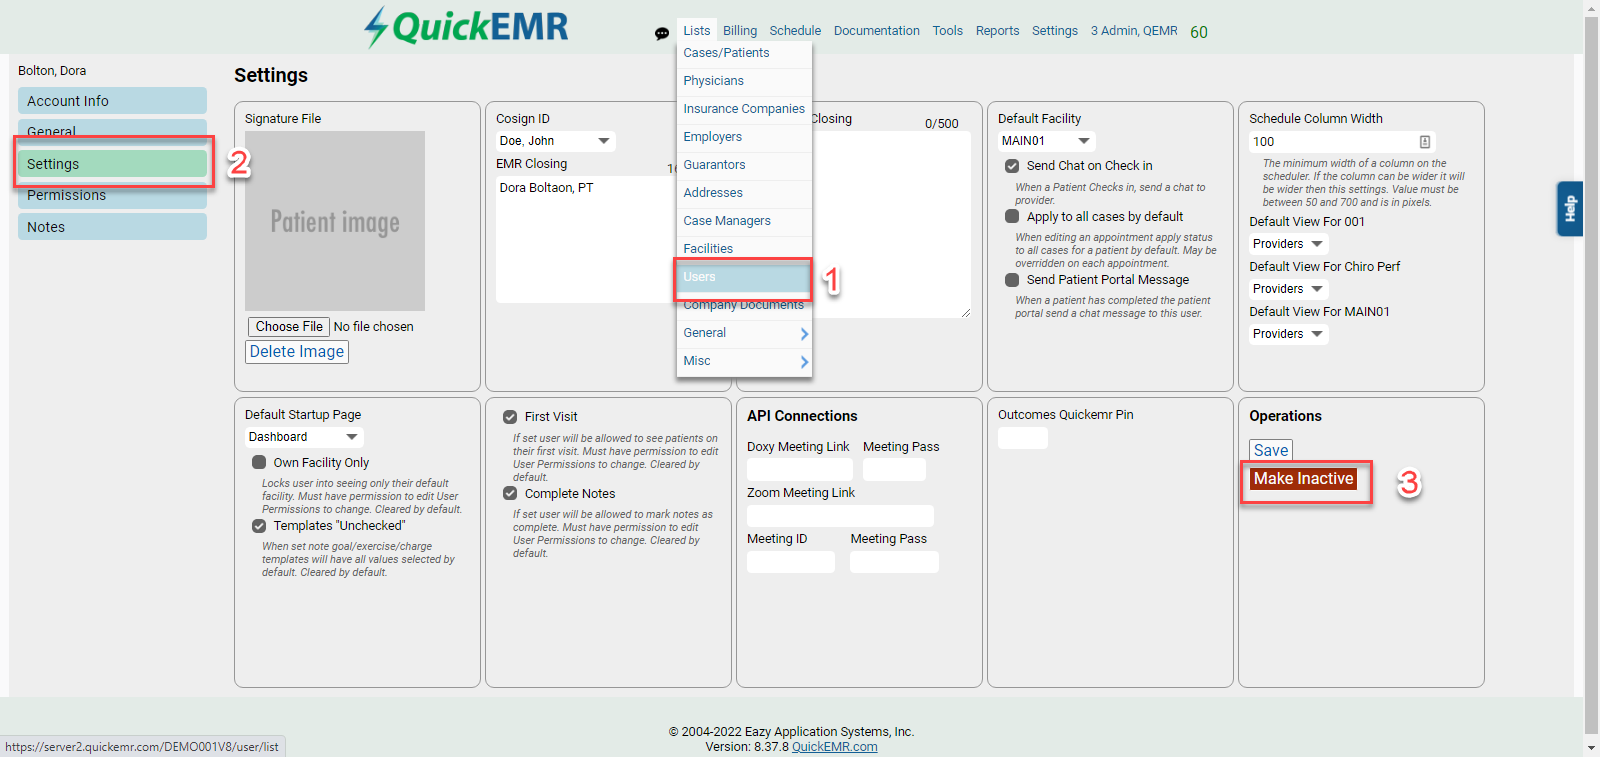Image resolution: width=1600 pixels, height=757 pixels.
Task: Toggle the First Visit checkbox
Action: click(x=510, y=417)
